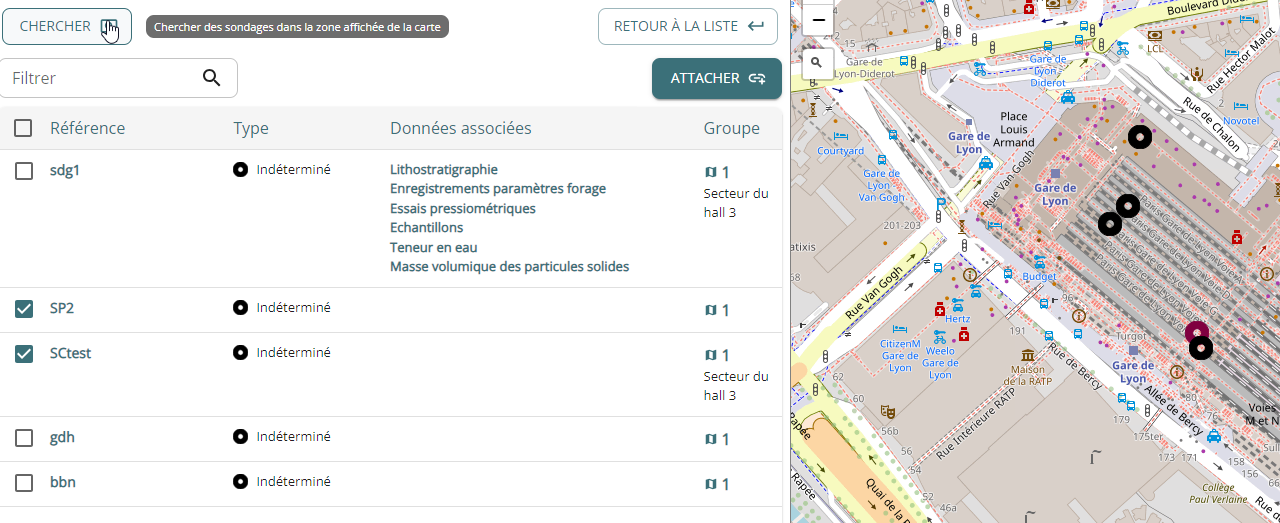Viewport: 1280px width, 523px height.
Task: Click the Données associées column header
Action: click(x=460, y=128)
